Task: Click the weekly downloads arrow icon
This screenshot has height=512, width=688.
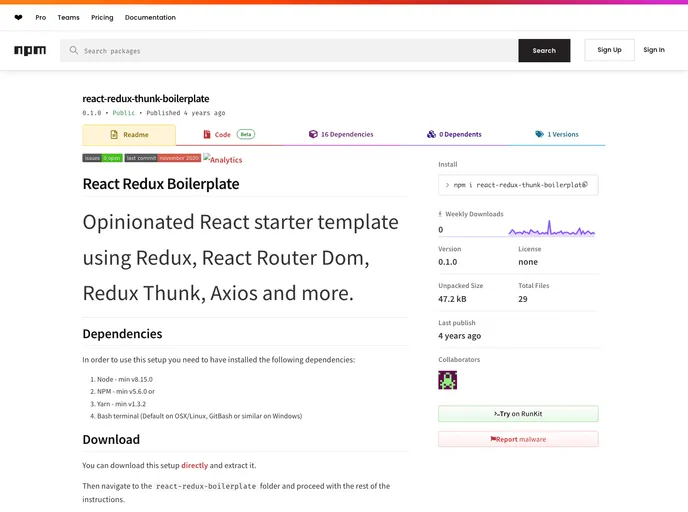Action: click(440, 214)
